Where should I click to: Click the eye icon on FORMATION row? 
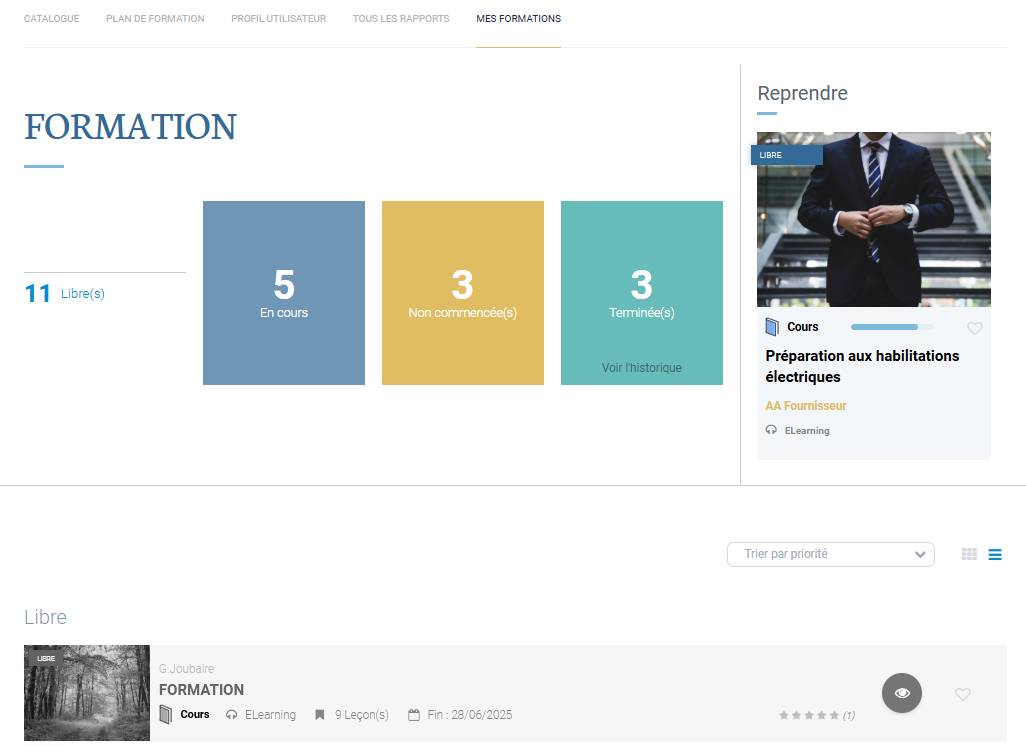coord(902,693)
